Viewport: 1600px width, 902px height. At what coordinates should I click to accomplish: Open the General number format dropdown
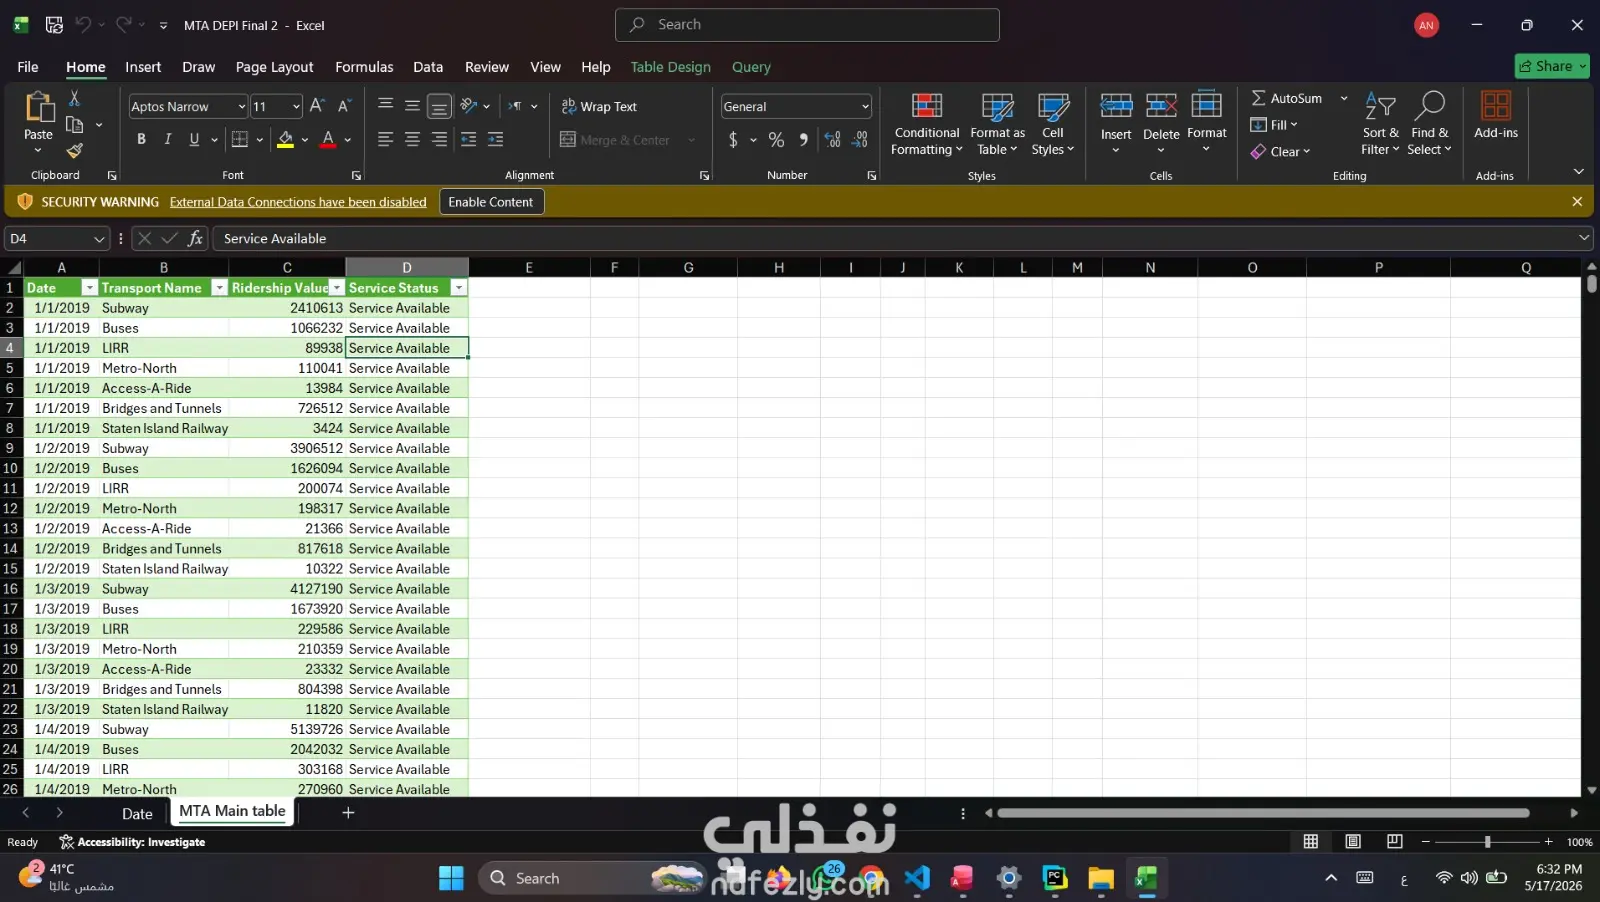(865, 107)
